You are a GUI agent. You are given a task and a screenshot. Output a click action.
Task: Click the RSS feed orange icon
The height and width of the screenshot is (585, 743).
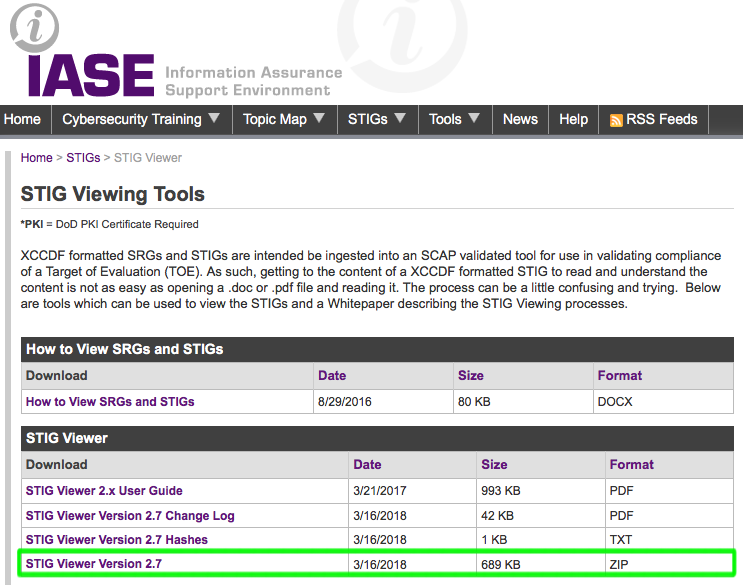click(x=616, y=120)
